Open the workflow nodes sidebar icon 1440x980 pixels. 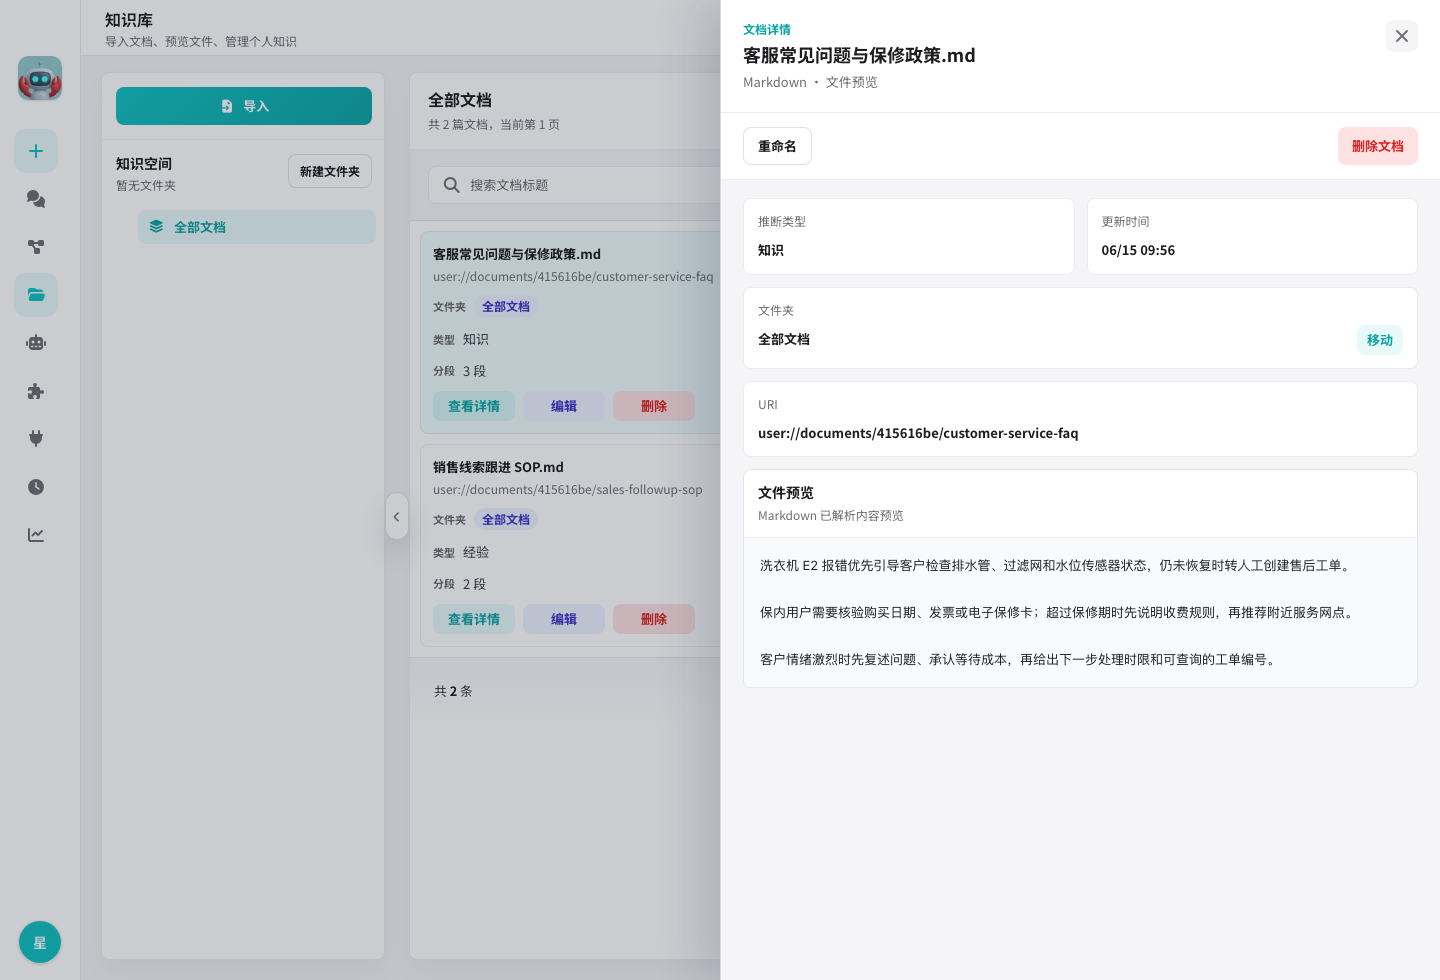(36, 247)
